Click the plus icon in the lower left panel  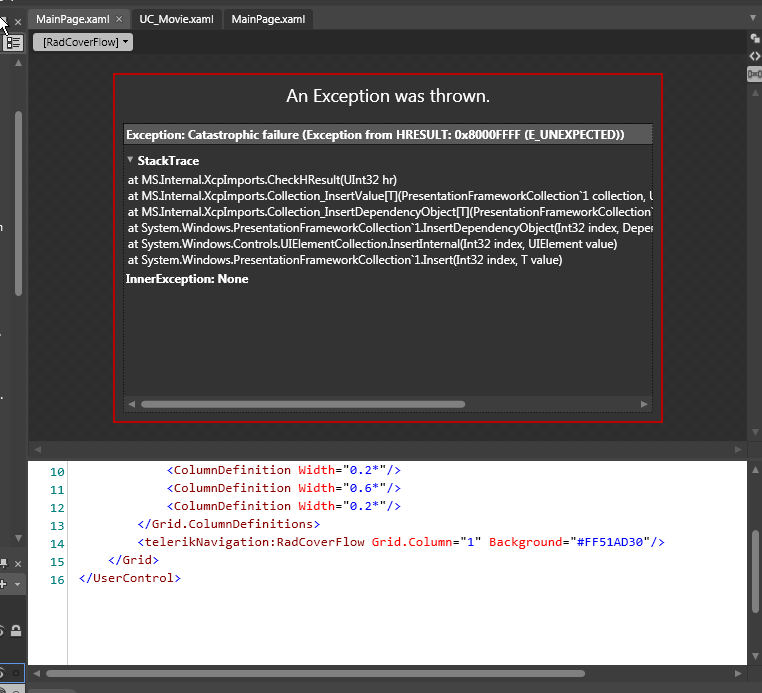pos(3,584)
